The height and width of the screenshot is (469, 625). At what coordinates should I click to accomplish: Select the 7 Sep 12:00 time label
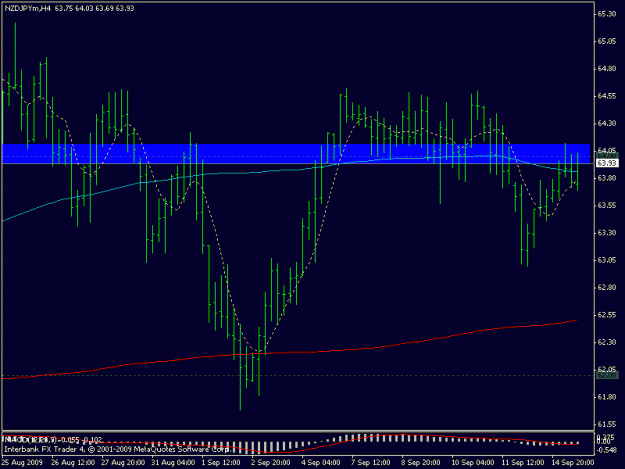coord(371,463)
